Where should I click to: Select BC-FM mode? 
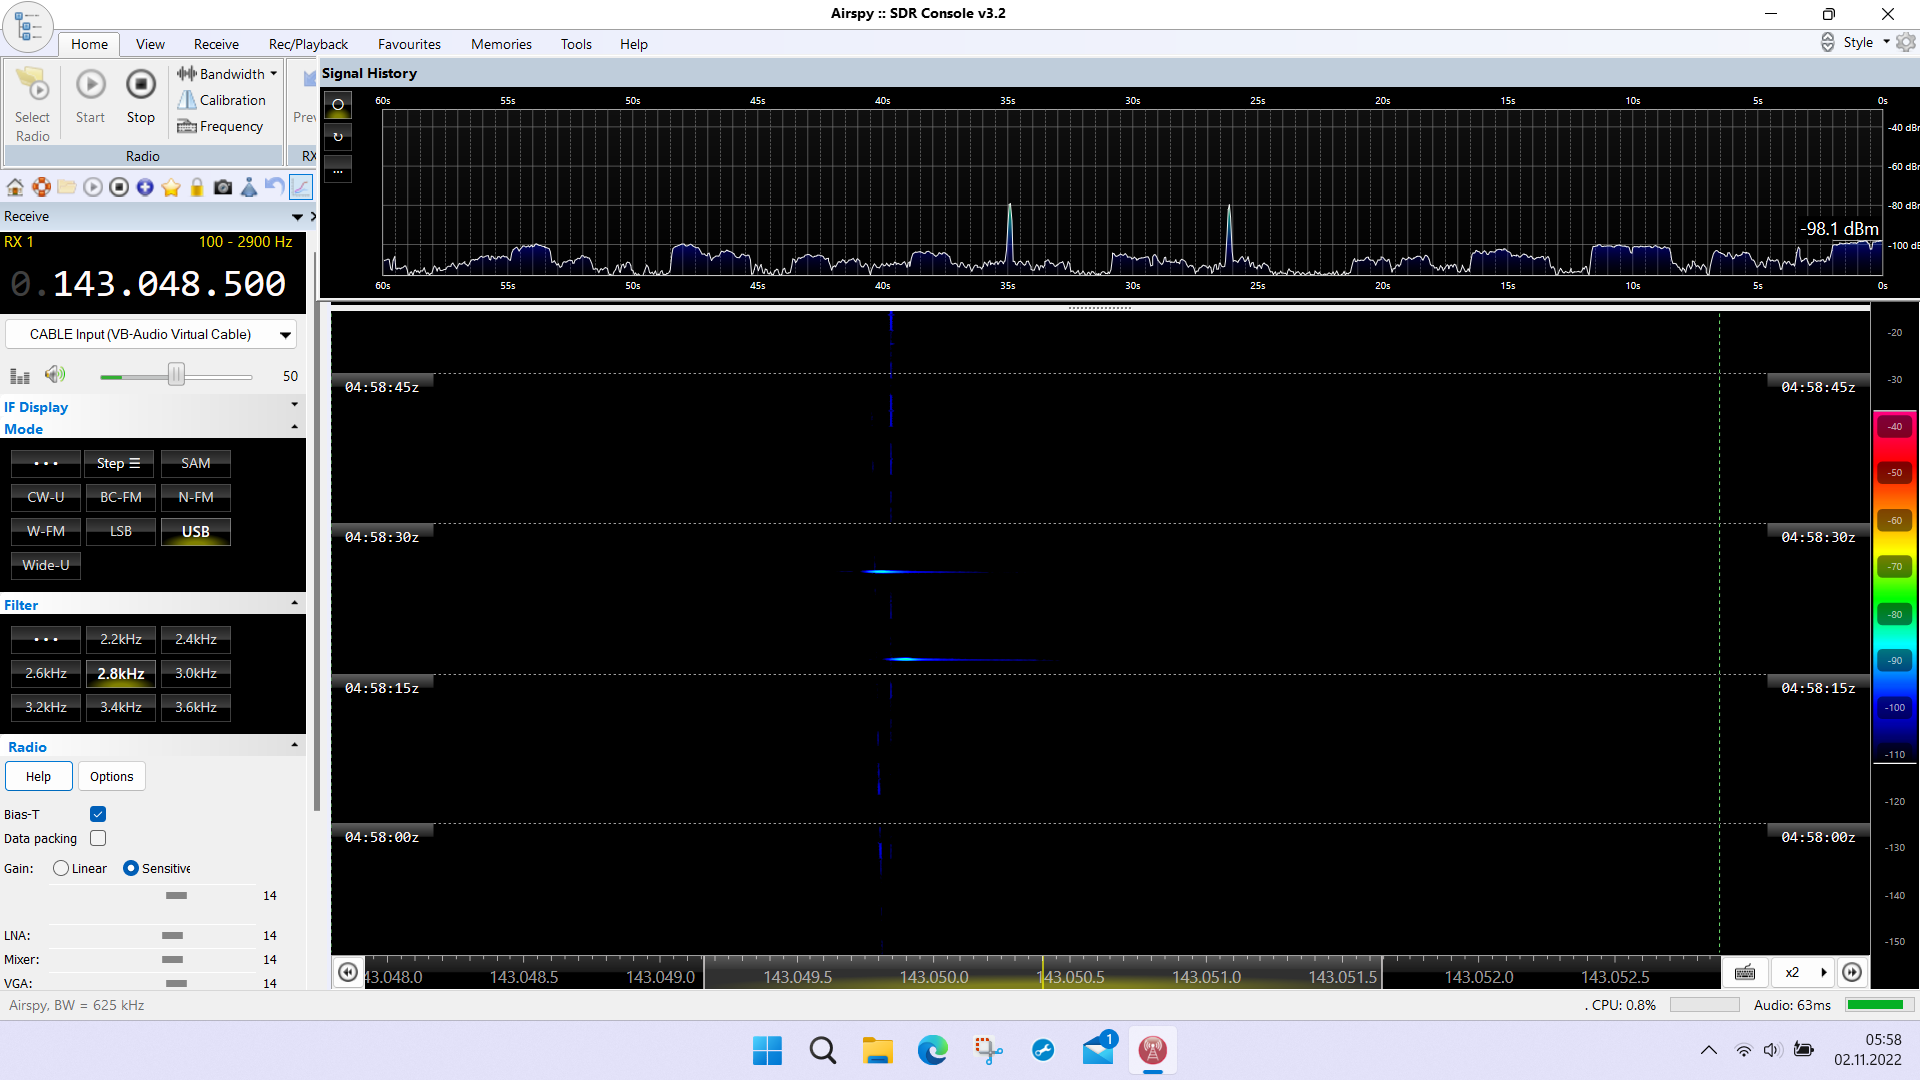tap(121, 497)
